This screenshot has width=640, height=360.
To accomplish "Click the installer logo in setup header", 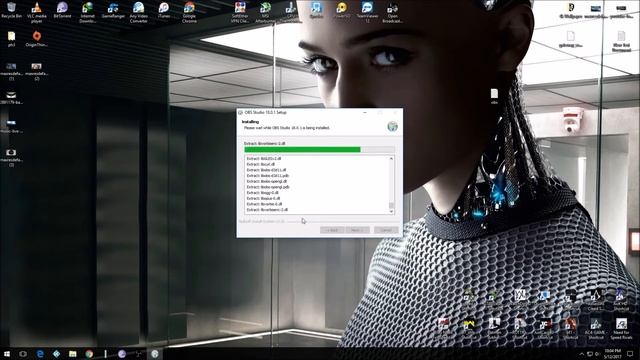I will pos(392,127).
